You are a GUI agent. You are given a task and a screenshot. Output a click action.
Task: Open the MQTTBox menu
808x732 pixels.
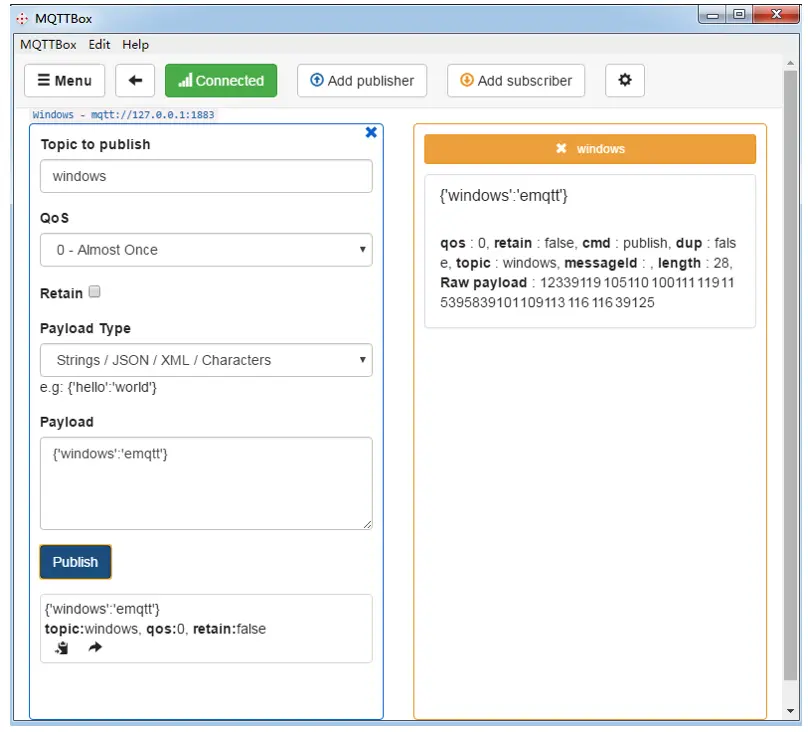48,45
